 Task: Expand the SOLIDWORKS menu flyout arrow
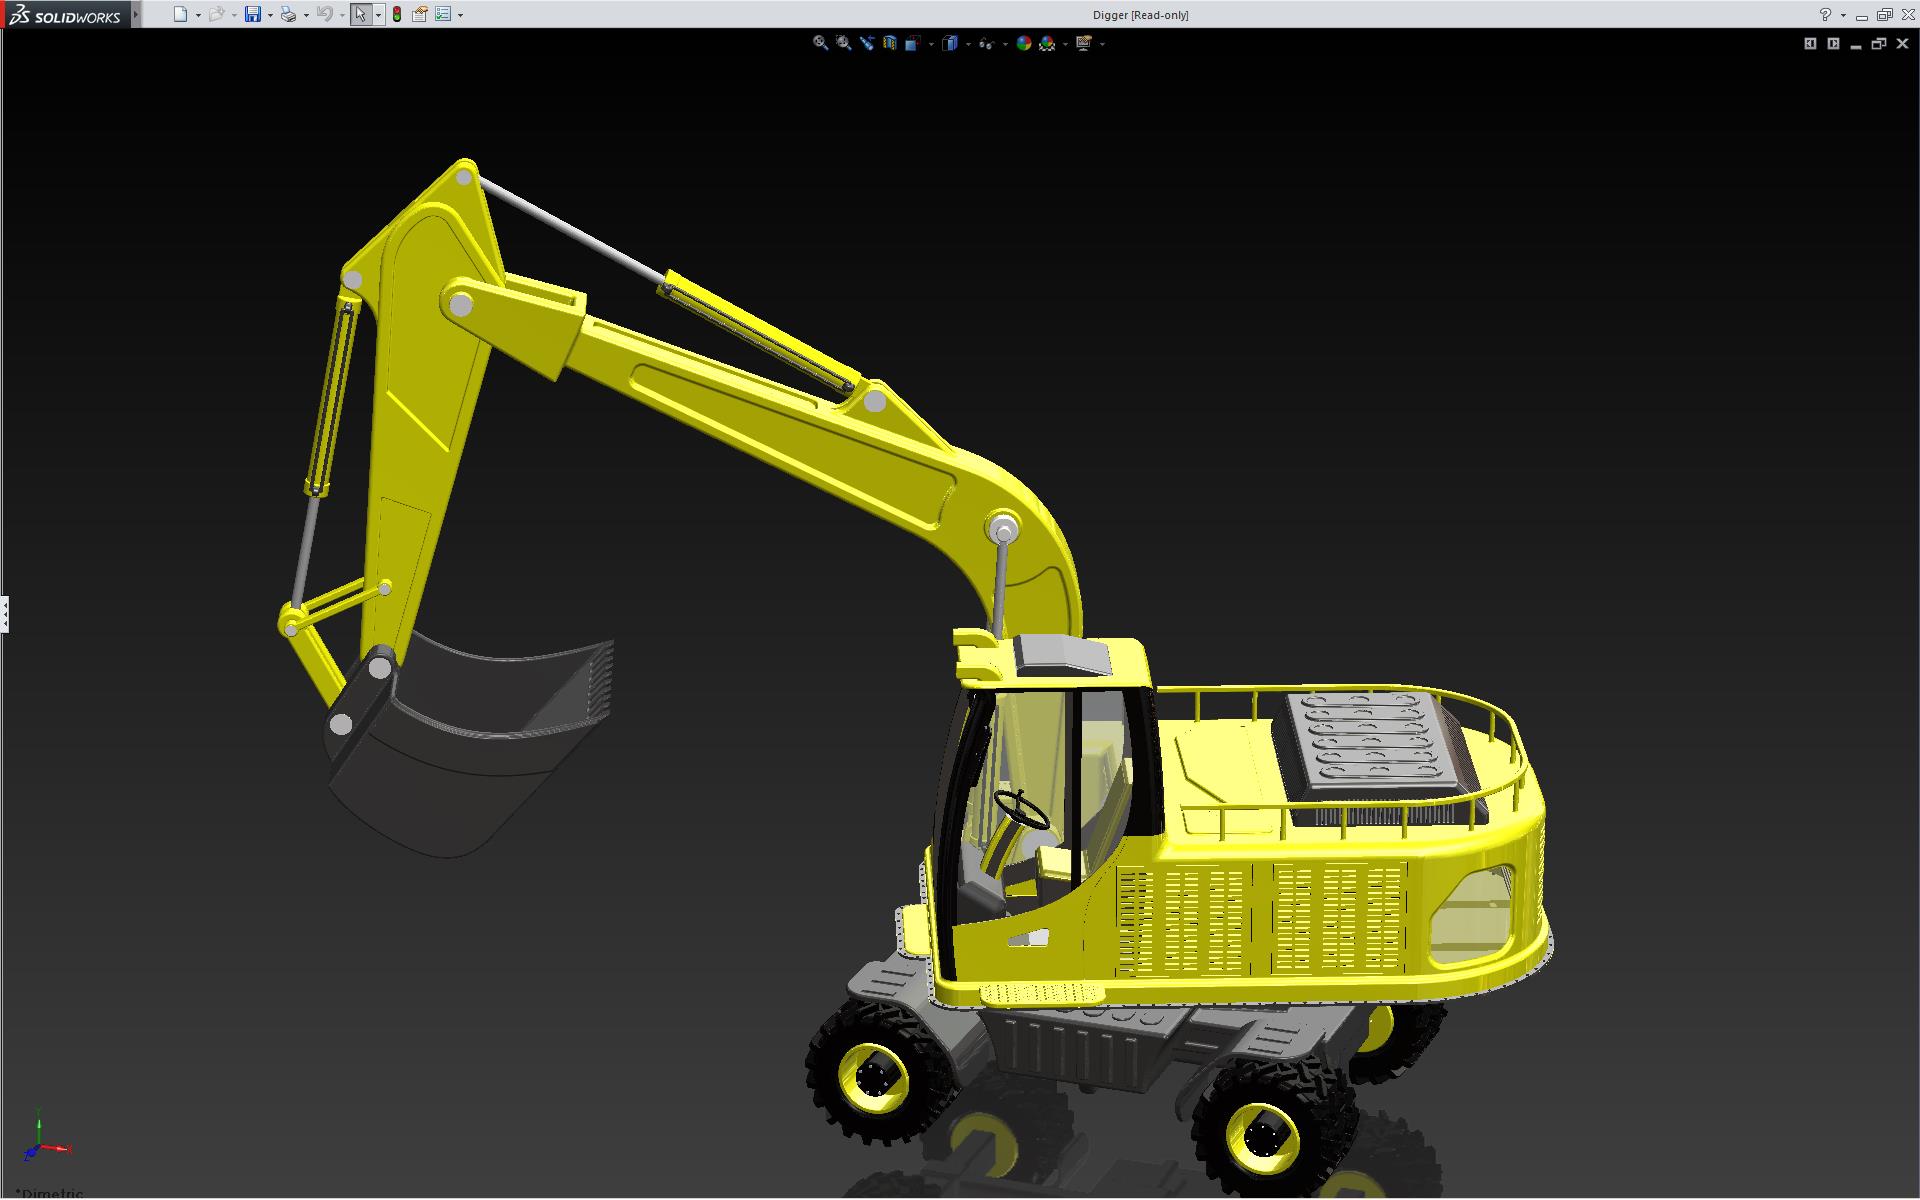pos(136,14)
